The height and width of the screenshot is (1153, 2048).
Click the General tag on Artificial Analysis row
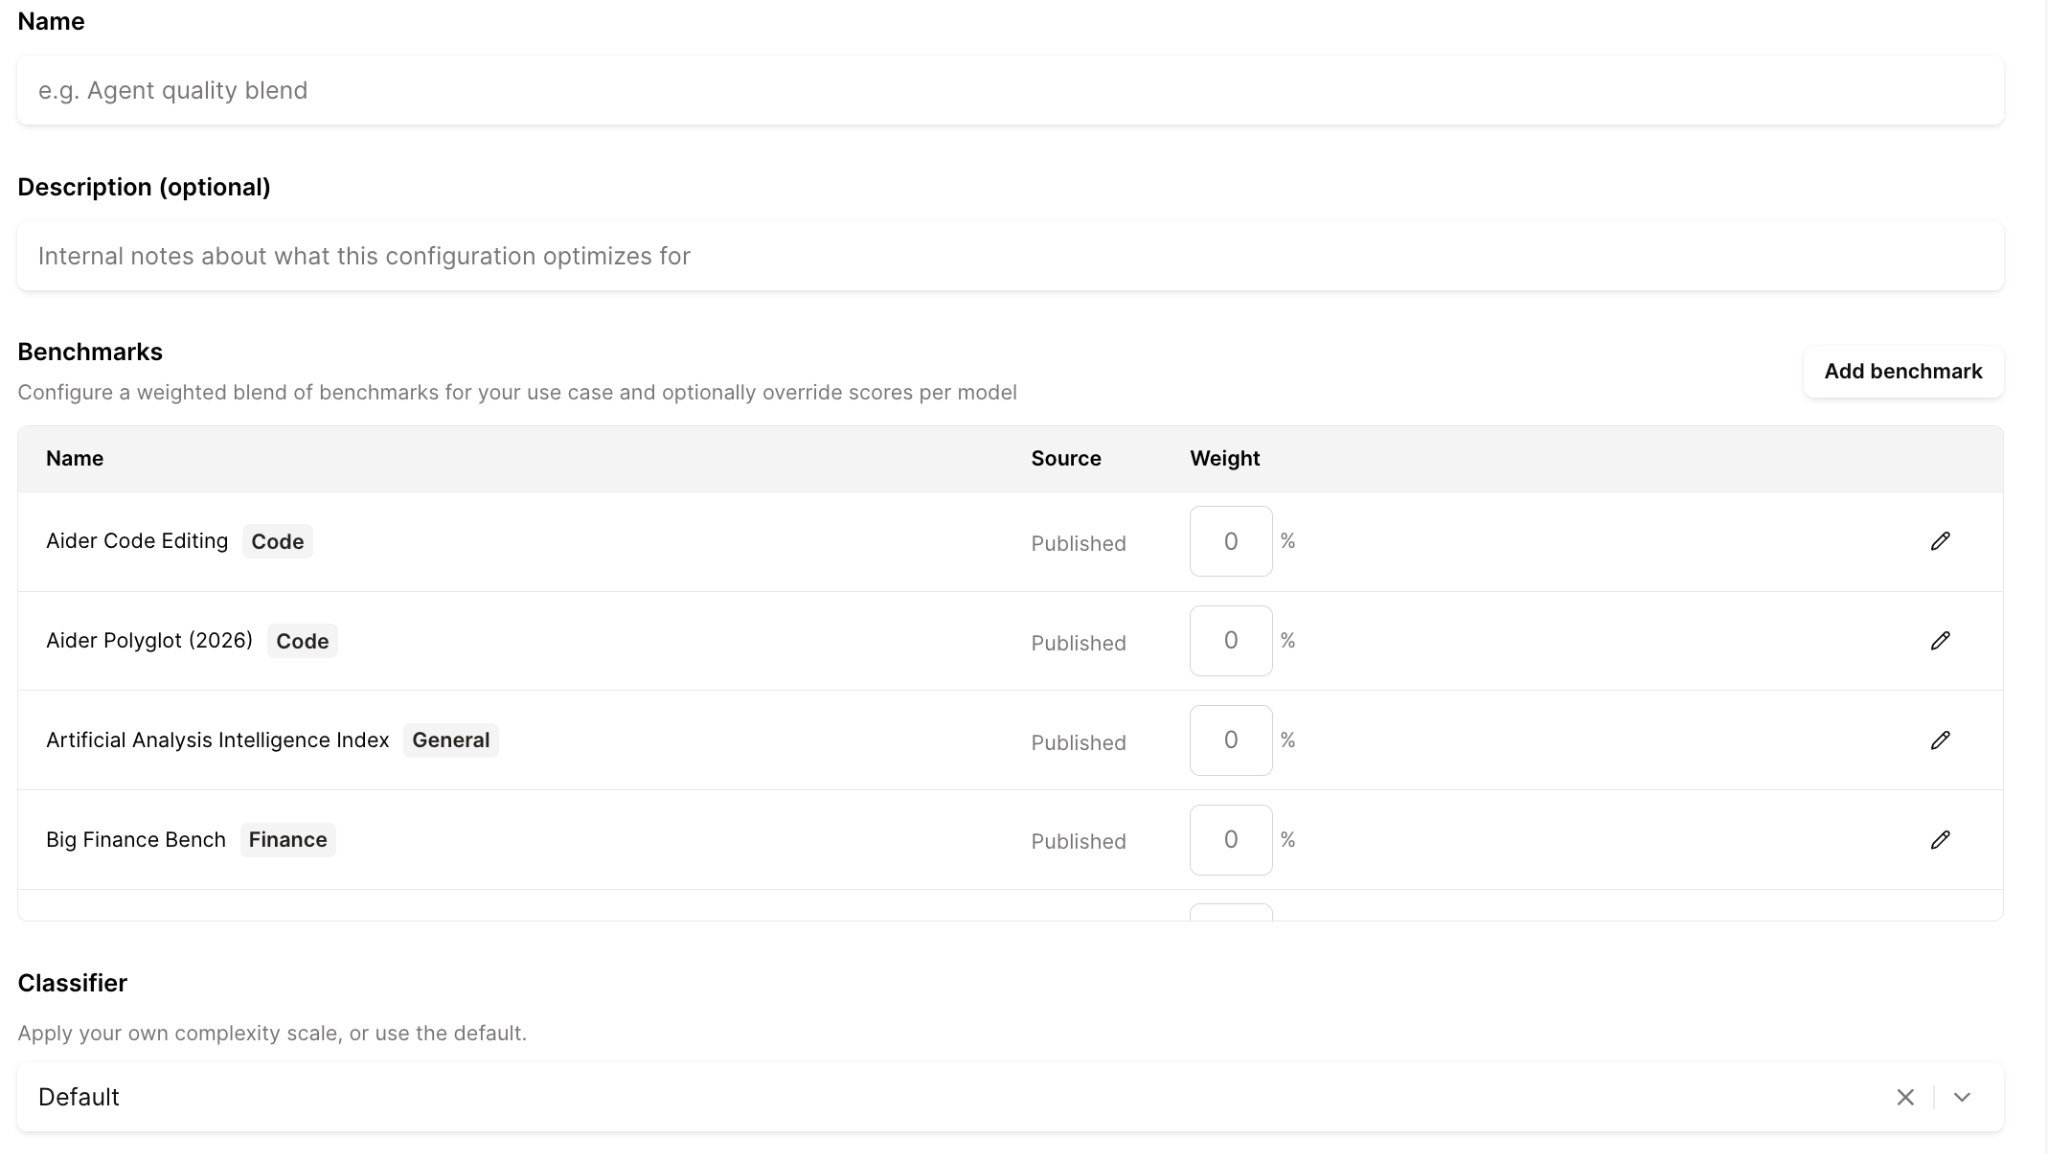coord(451,740)
